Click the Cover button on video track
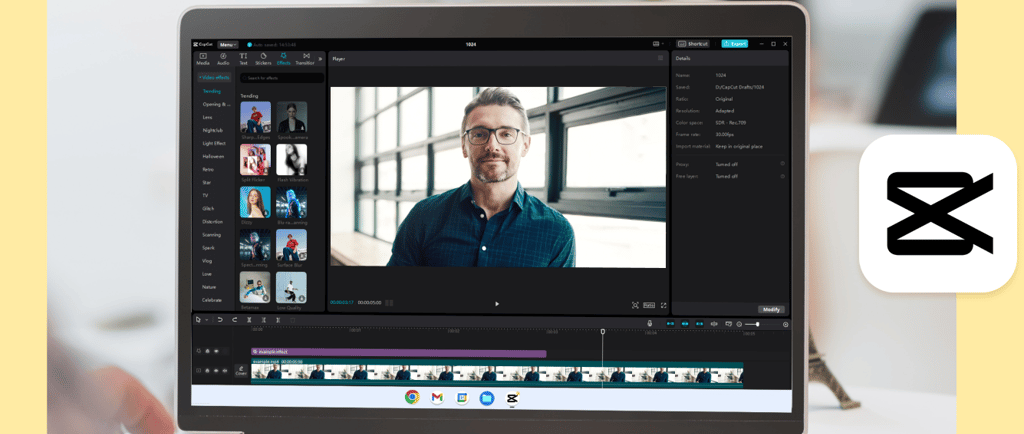1024x434 pixels. (241, 371)
